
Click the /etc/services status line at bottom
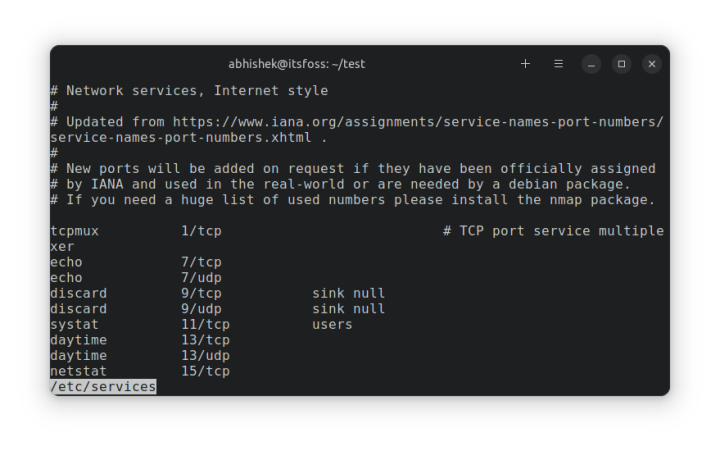pyautogui.click(x=103, y=386)
